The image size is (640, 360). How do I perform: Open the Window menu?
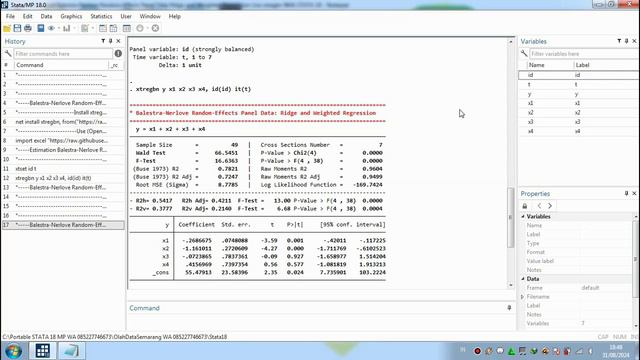(150, 16)
